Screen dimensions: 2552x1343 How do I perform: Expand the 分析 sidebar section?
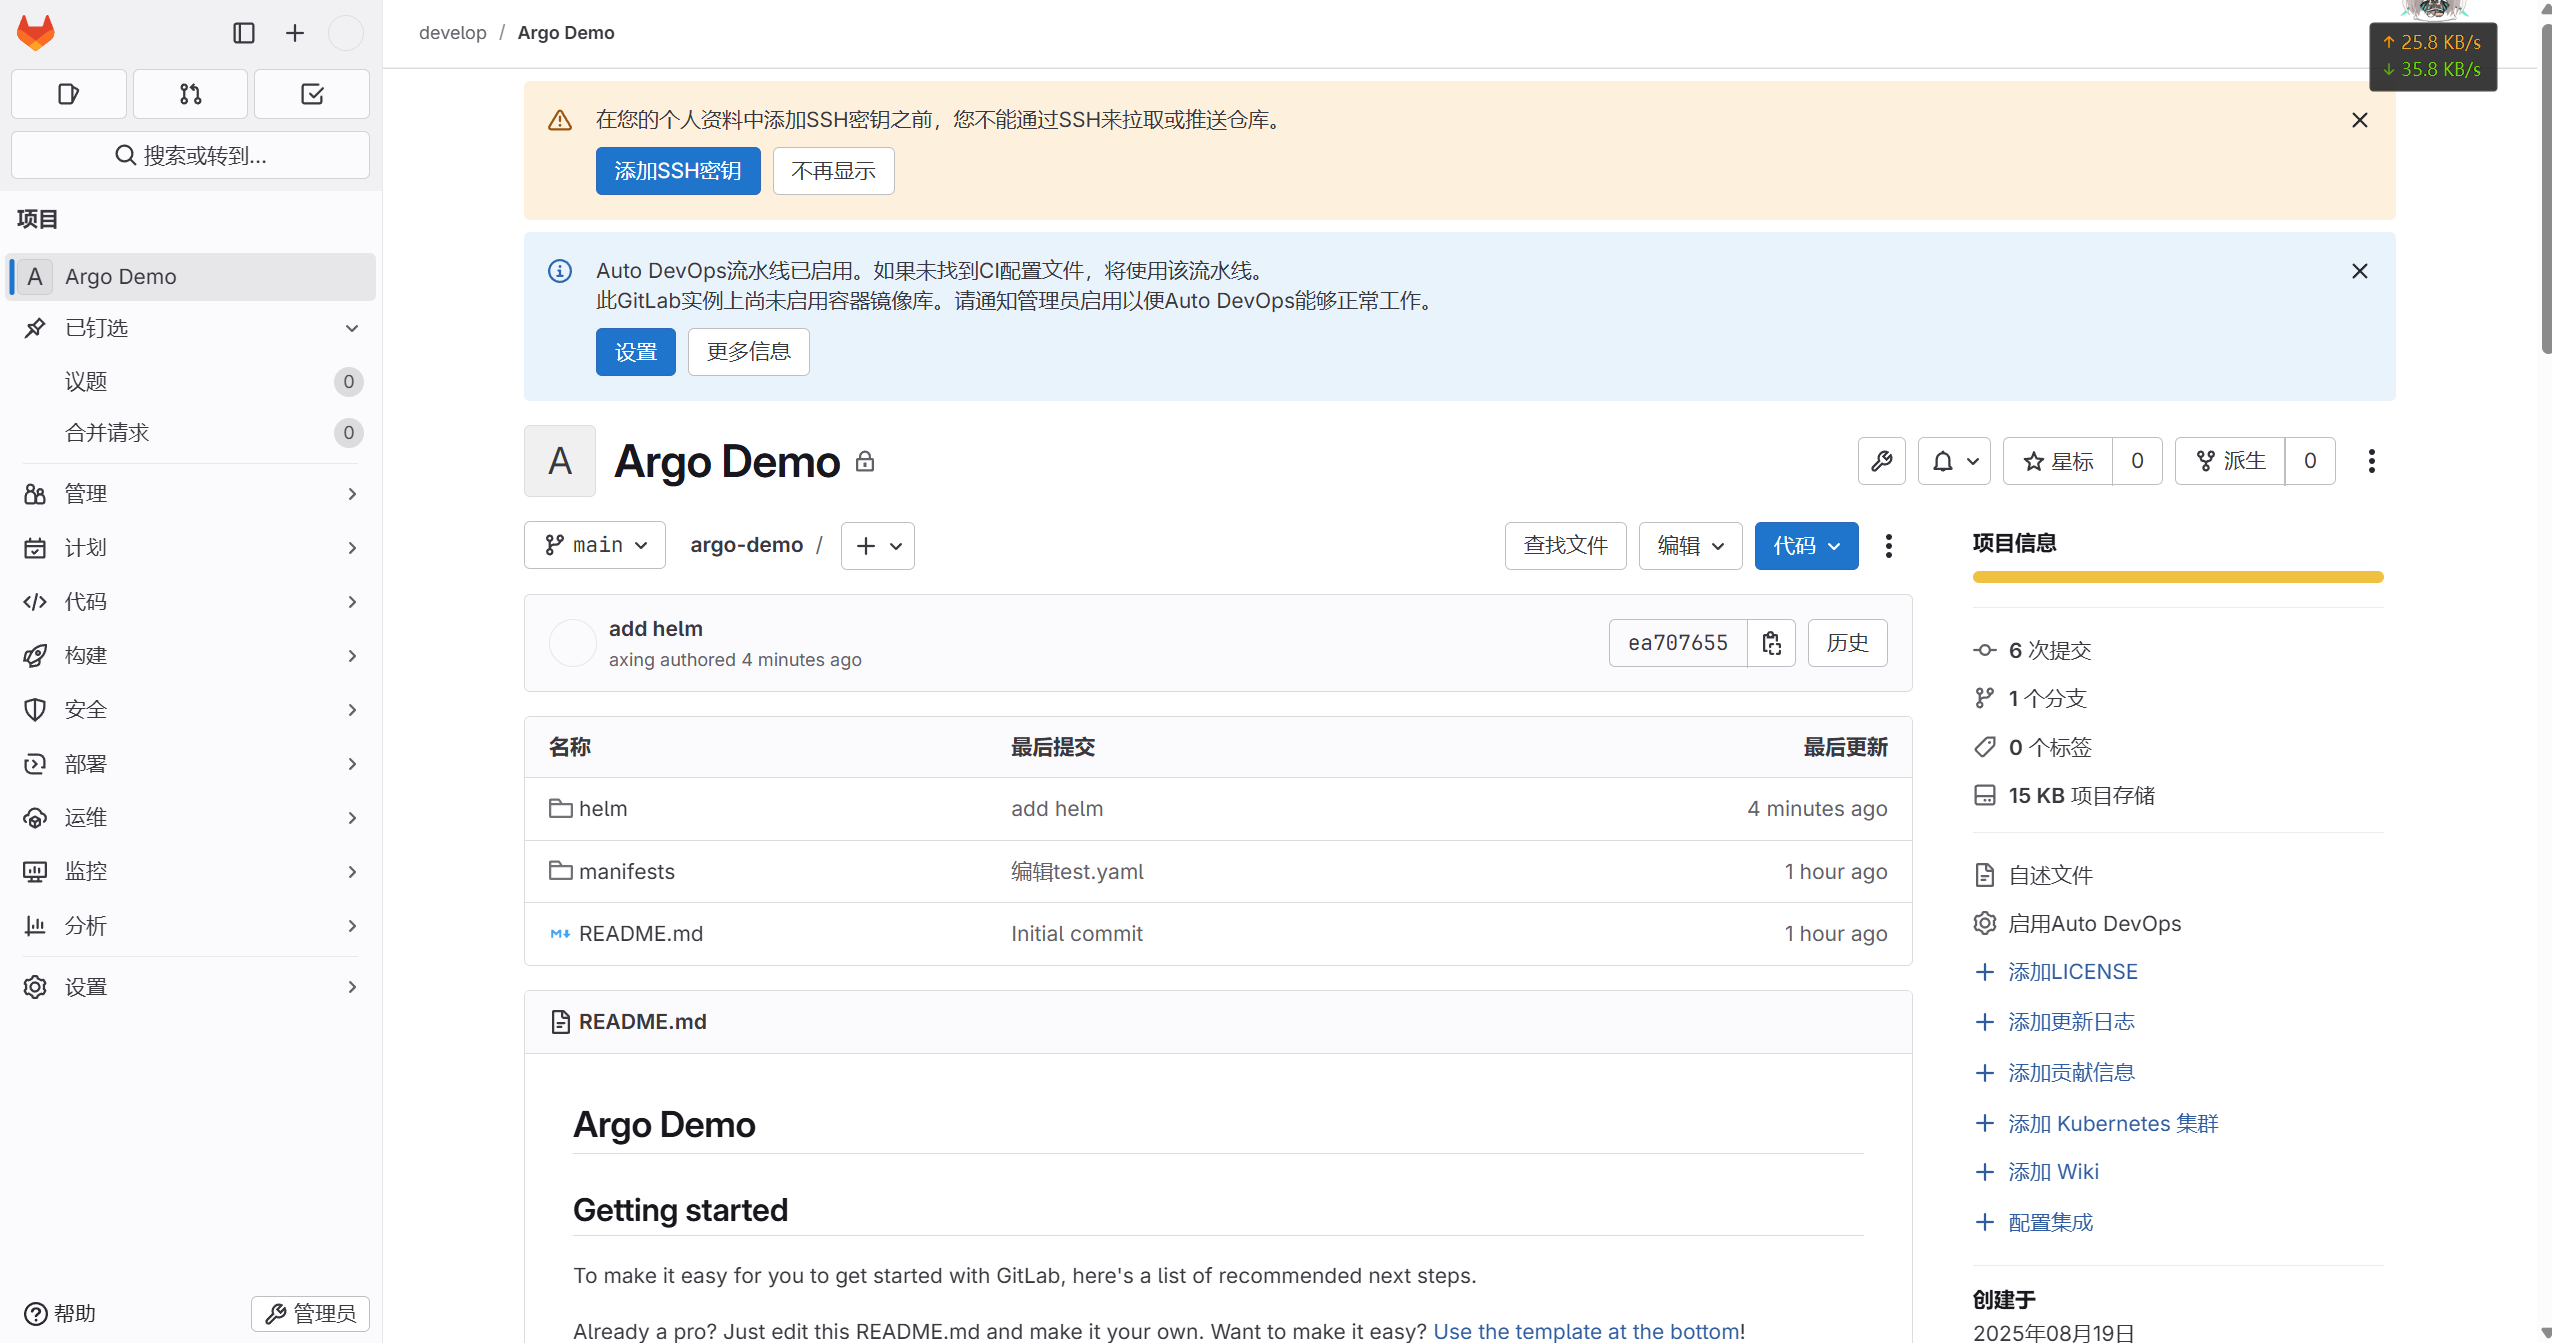pos(190,925)
